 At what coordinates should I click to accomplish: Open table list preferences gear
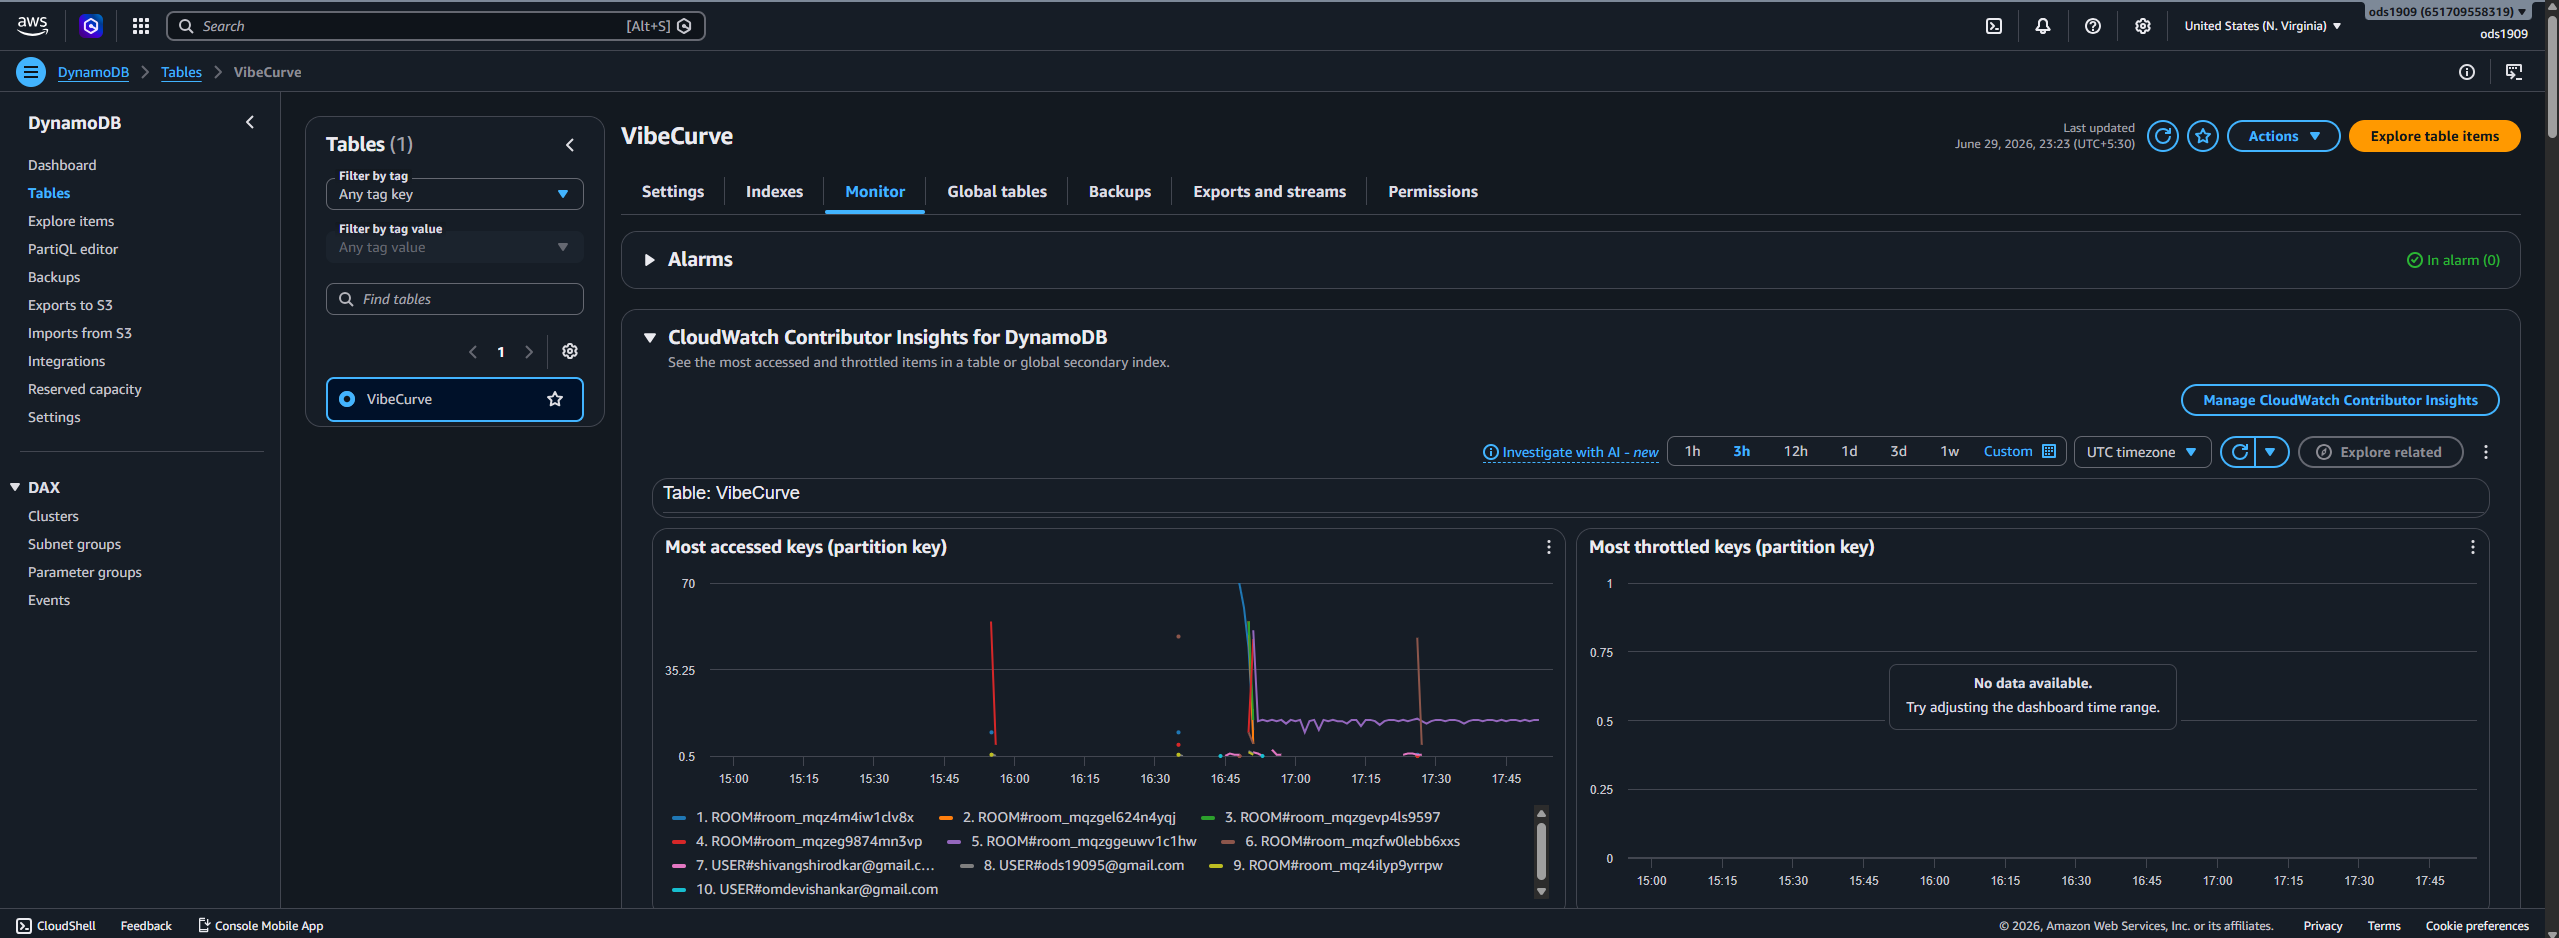(x=570, y=351)
